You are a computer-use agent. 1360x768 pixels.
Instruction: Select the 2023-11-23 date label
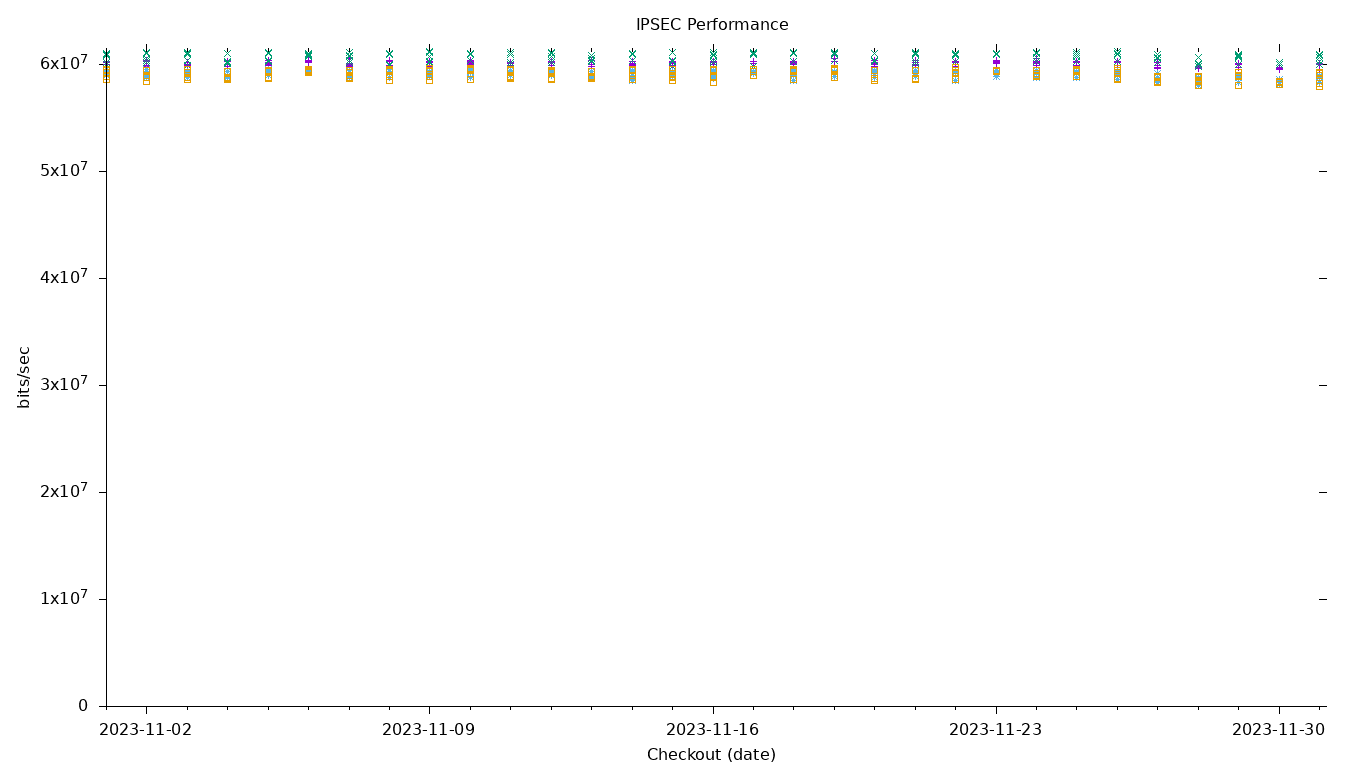point(995,730)
